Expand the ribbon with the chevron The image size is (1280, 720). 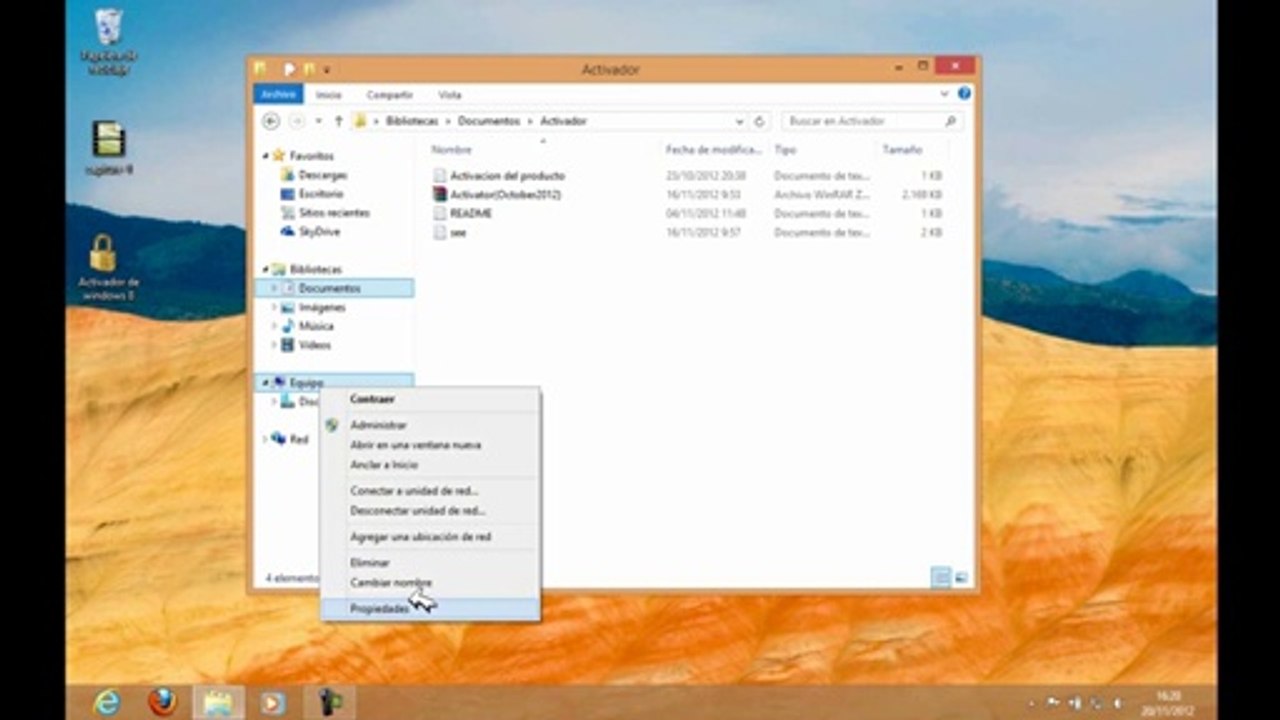(x=944, y=93)
